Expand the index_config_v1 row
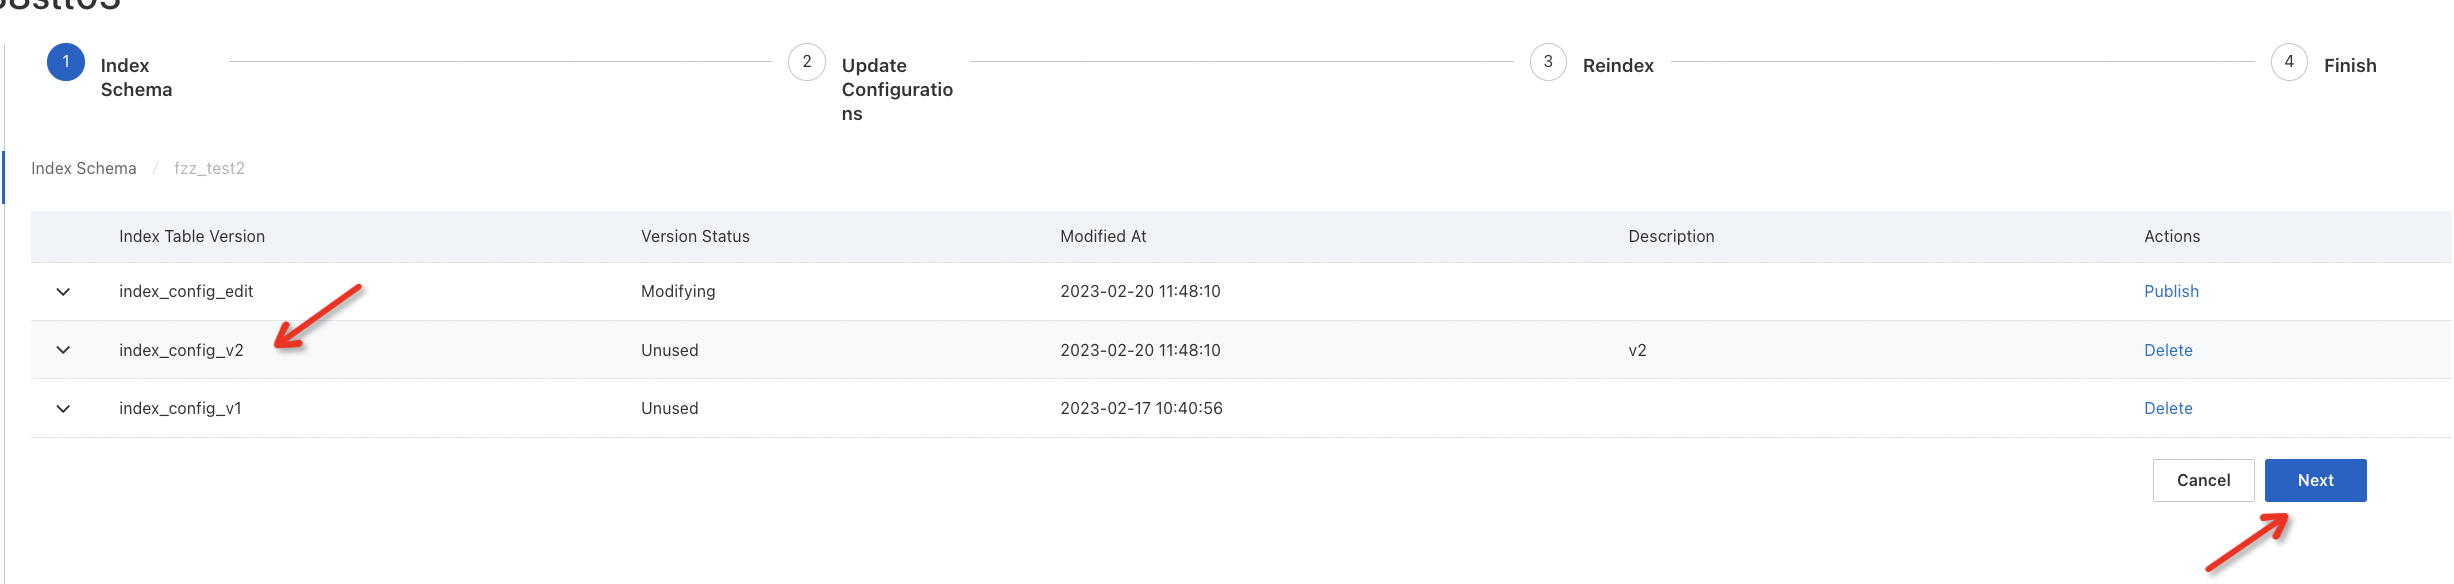 pos(63,408)
